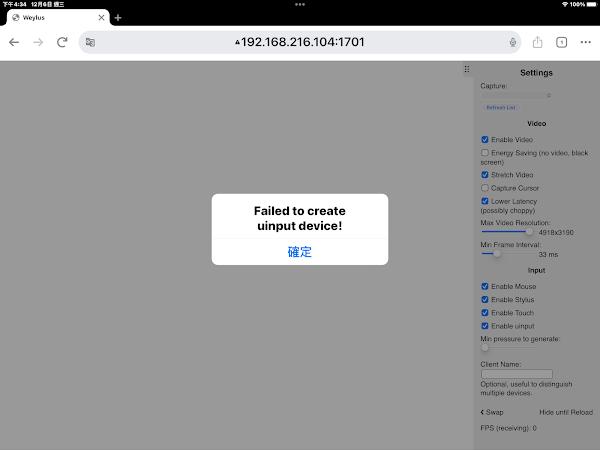
Task: Dismiss the uinput error dialog with 確定
Action: (x=300, y=252)
